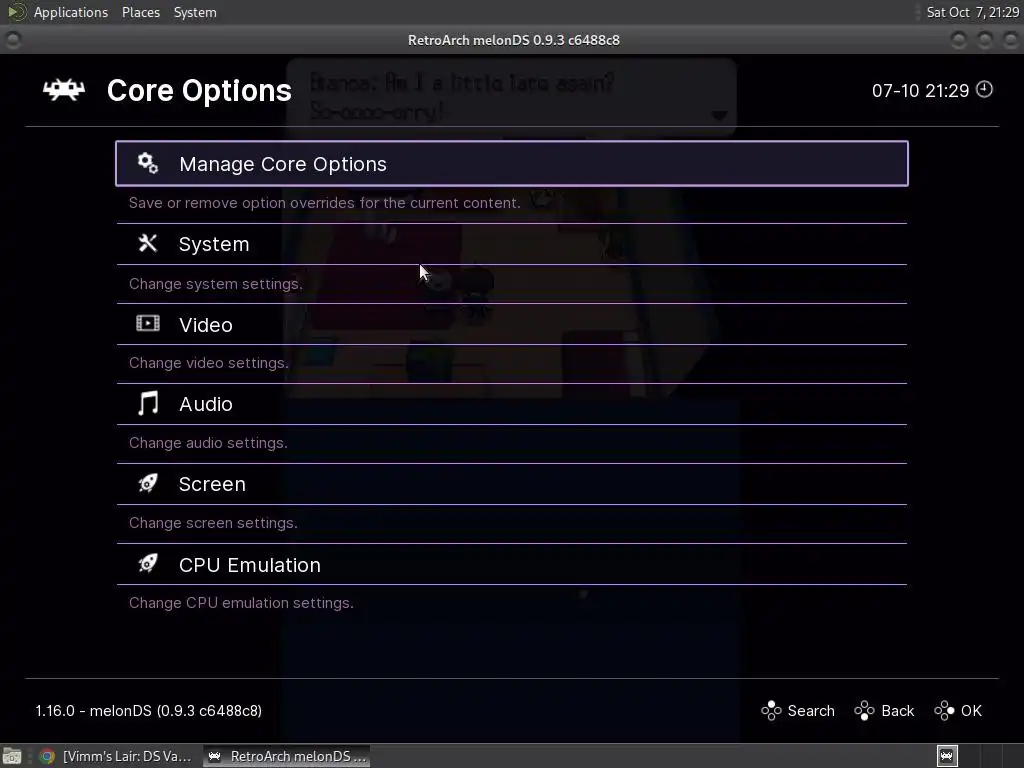Viewport: 1024px width, 768px height.
Task: Click 'Change video settings.' description
Action: [x=208, y=363]
